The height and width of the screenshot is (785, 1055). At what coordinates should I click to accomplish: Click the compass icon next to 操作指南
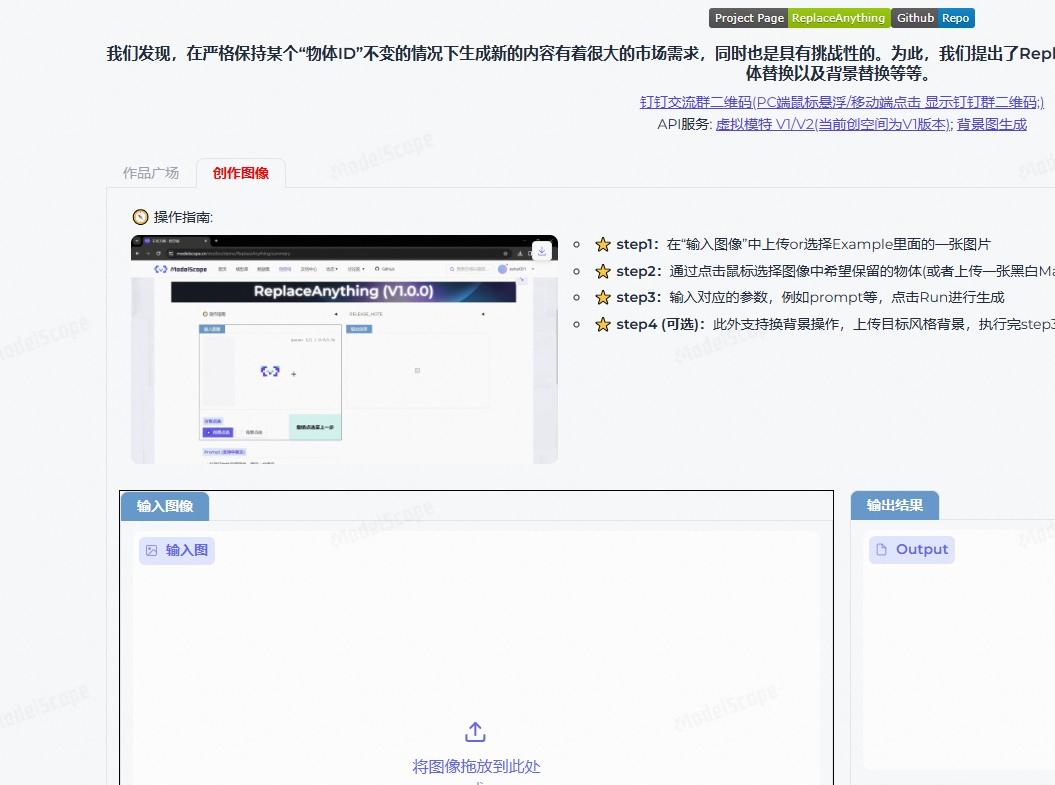140,217
